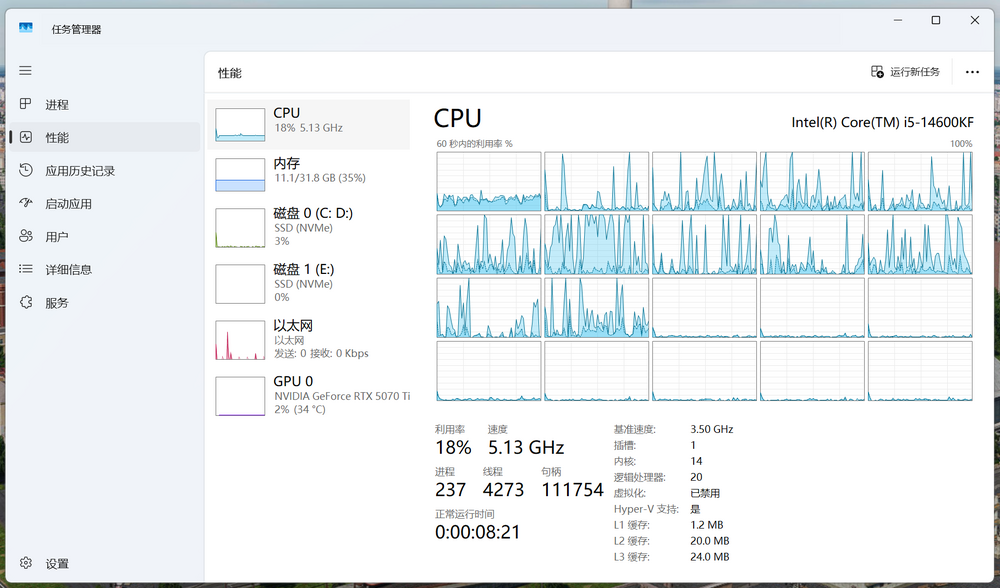Click the L3 缓存 value 24.0 MB
This screenshot has width=1000, height=588.
point(710,557)
